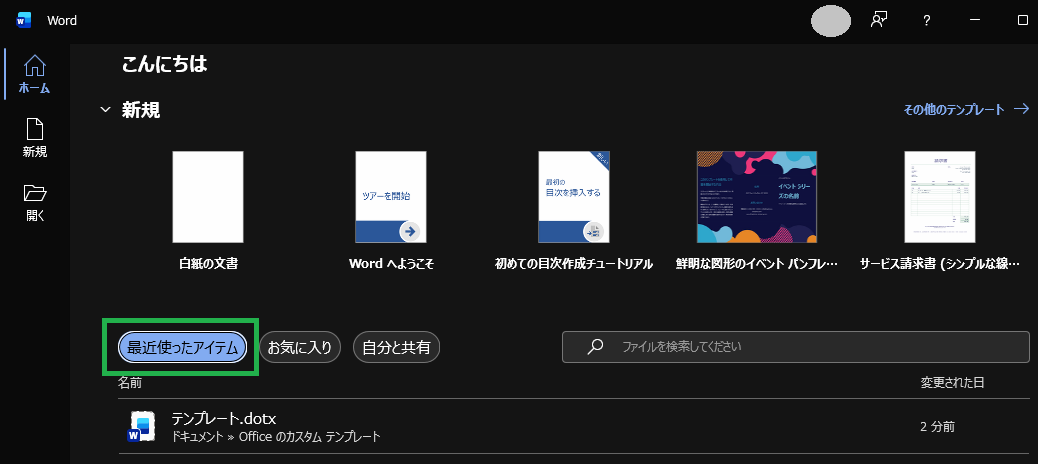Open the テンプレート.dotx recent file
Viewport: 1038px width, 464px height.
[x=574, y=426]
